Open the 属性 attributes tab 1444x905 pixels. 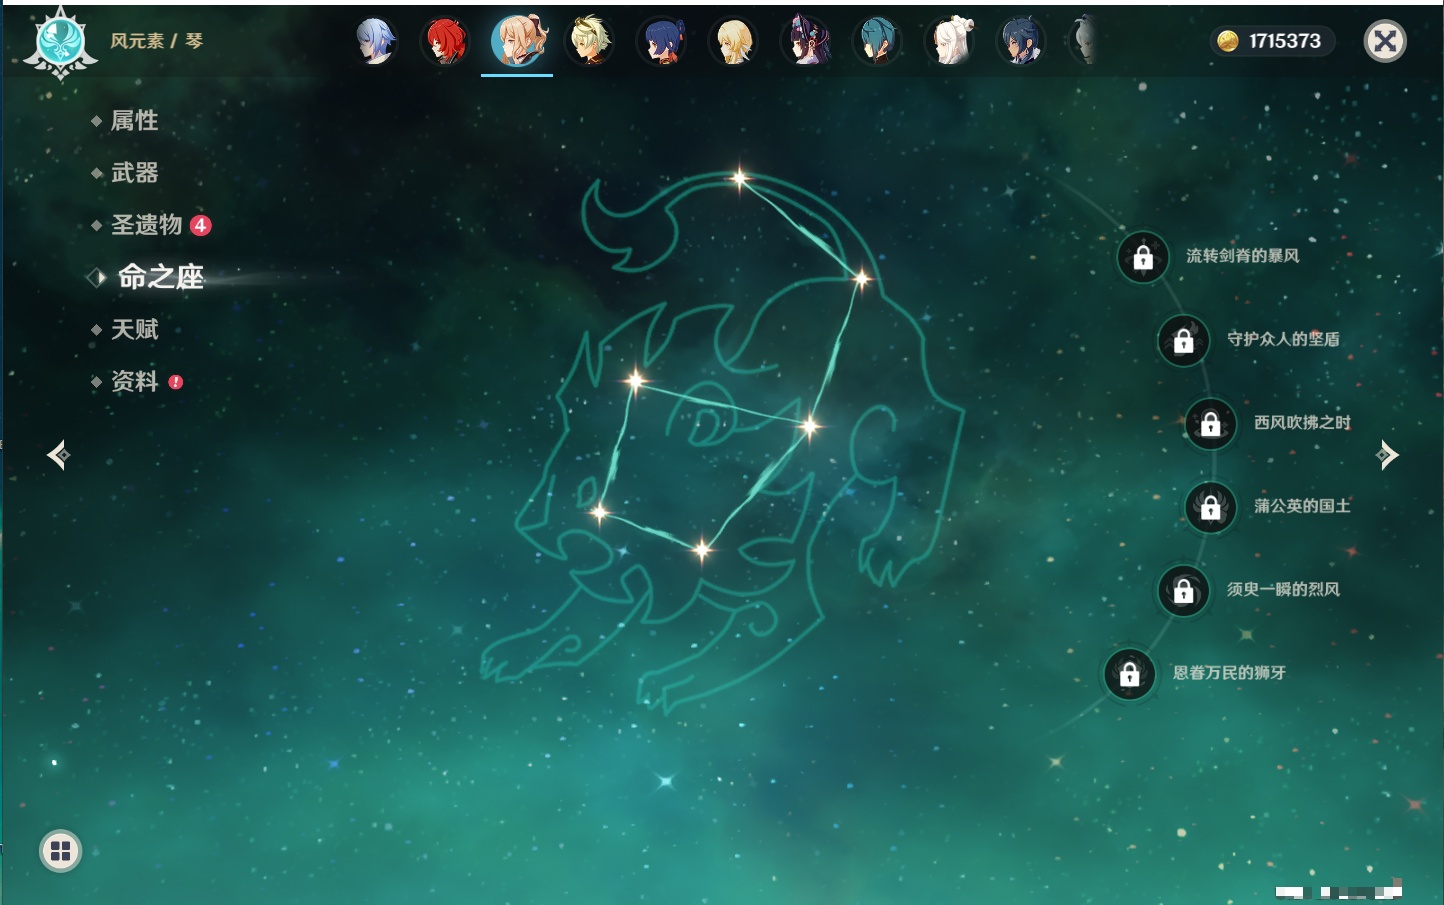coord(134,121)
